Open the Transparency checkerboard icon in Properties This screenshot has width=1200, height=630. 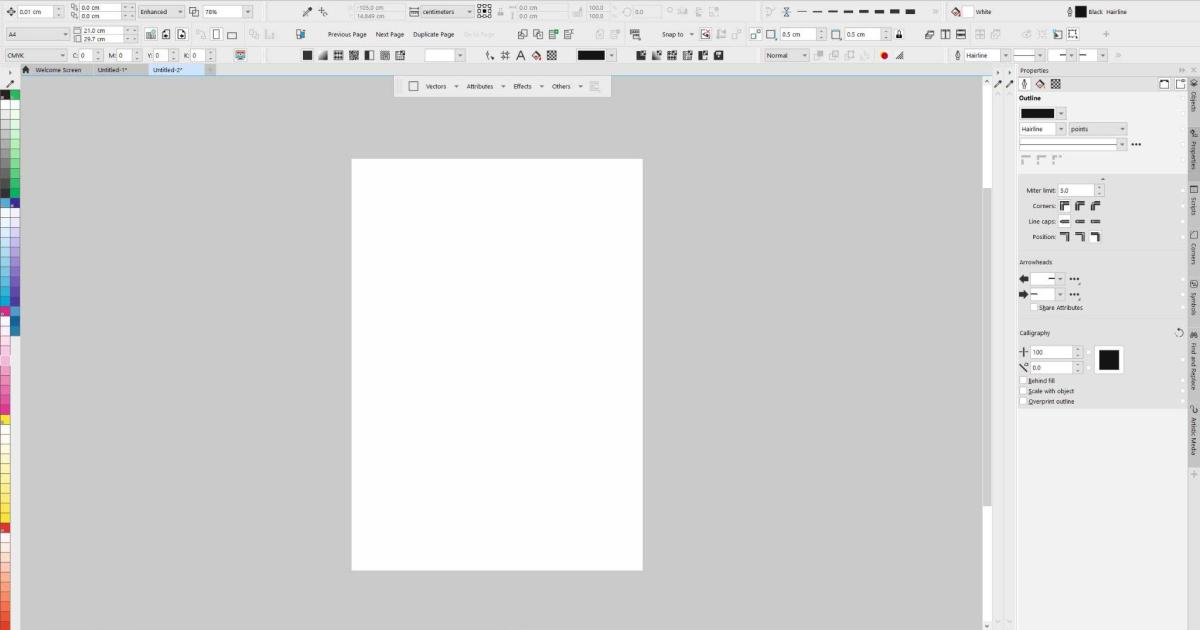pos(1055,84)
